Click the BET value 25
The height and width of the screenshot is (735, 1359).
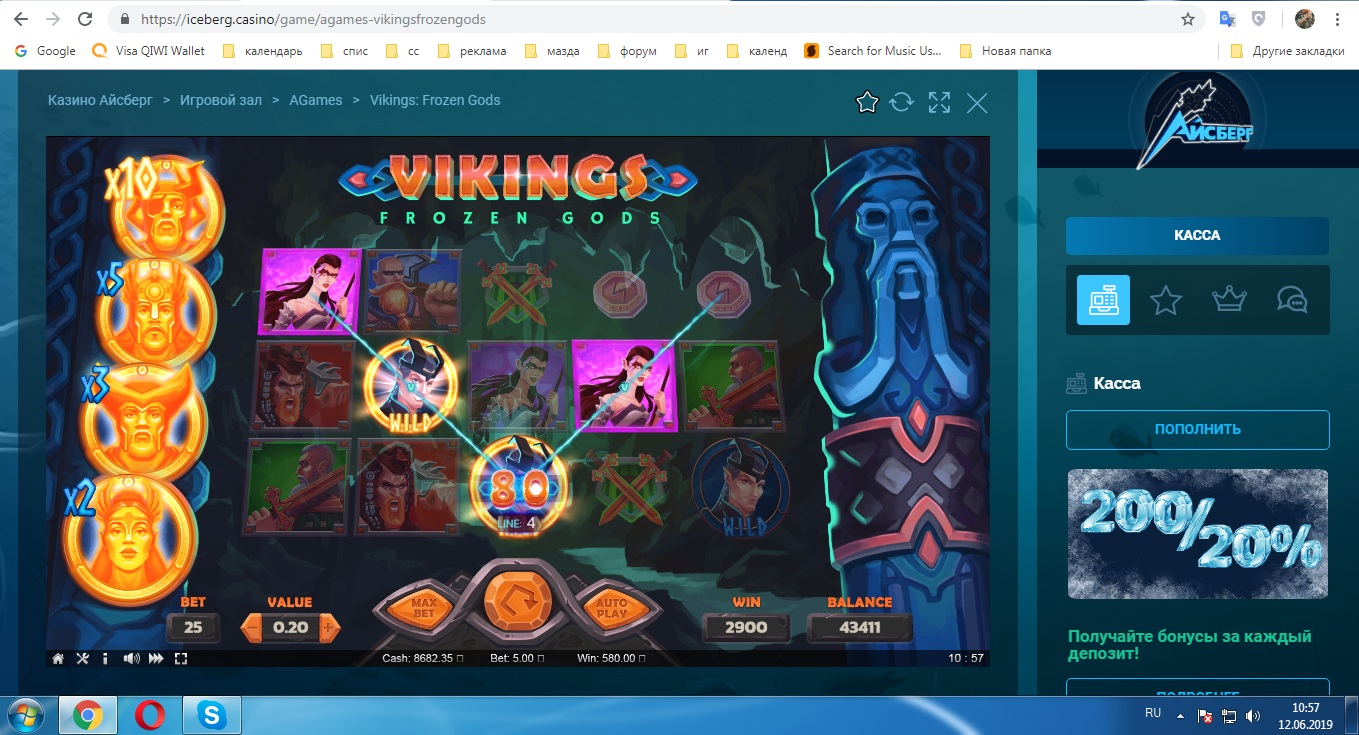point(193,627)
